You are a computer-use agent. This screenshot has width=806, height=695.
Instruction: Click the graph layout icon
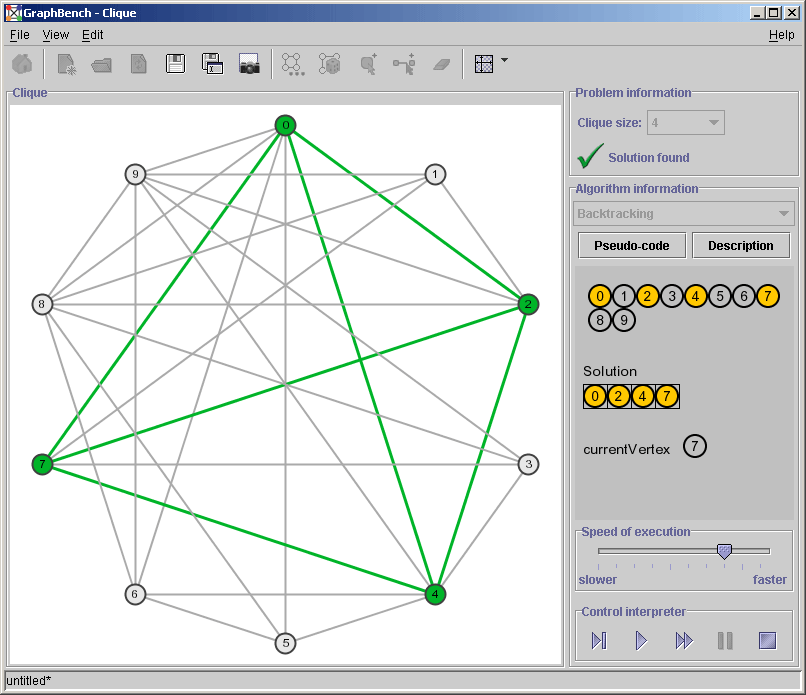click(x=292, y=64)
